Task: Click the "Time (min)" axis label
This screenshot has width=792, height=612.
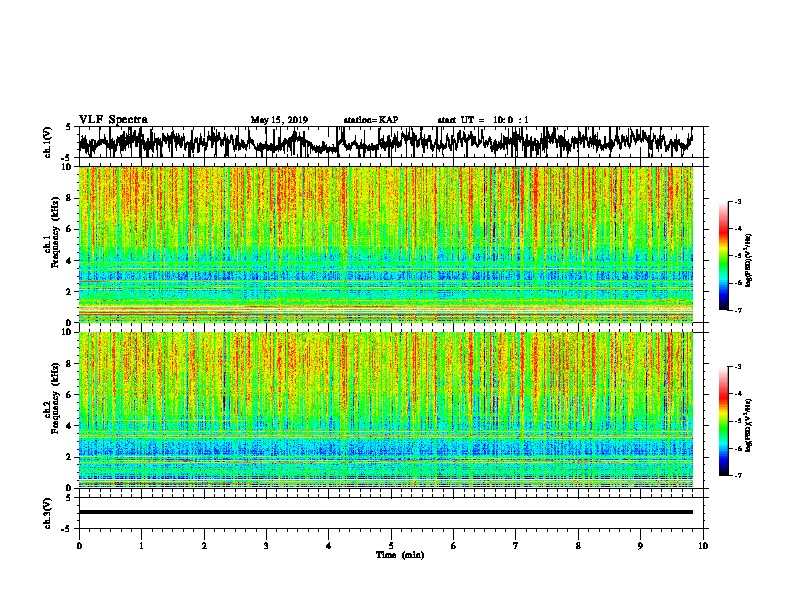Action: (x=400, y=555)
